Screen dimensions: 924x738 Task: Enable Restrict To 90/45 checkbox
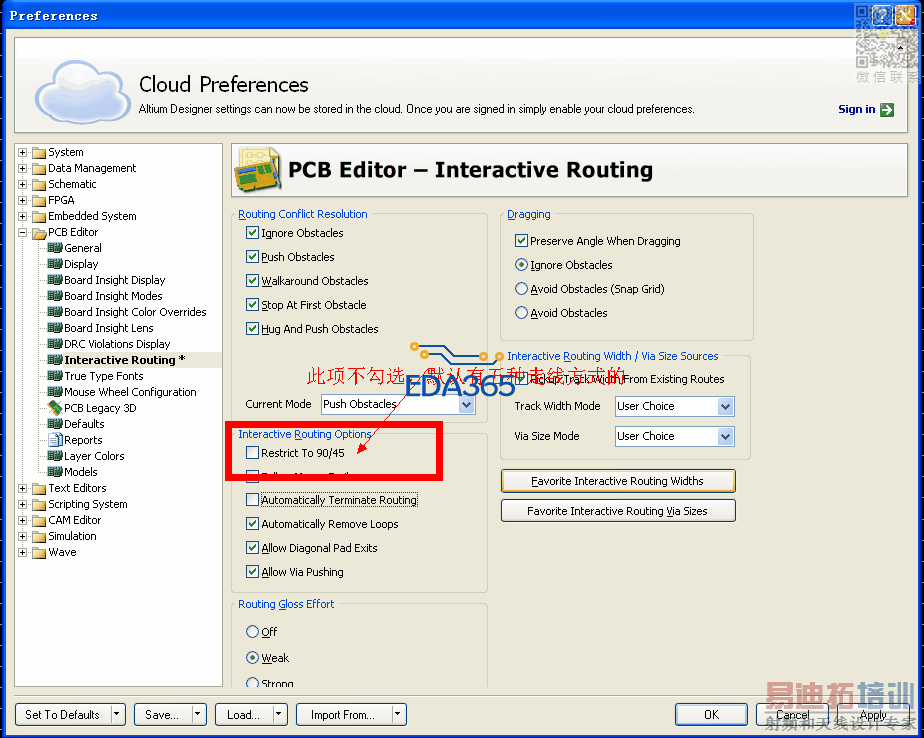[252, 453]
